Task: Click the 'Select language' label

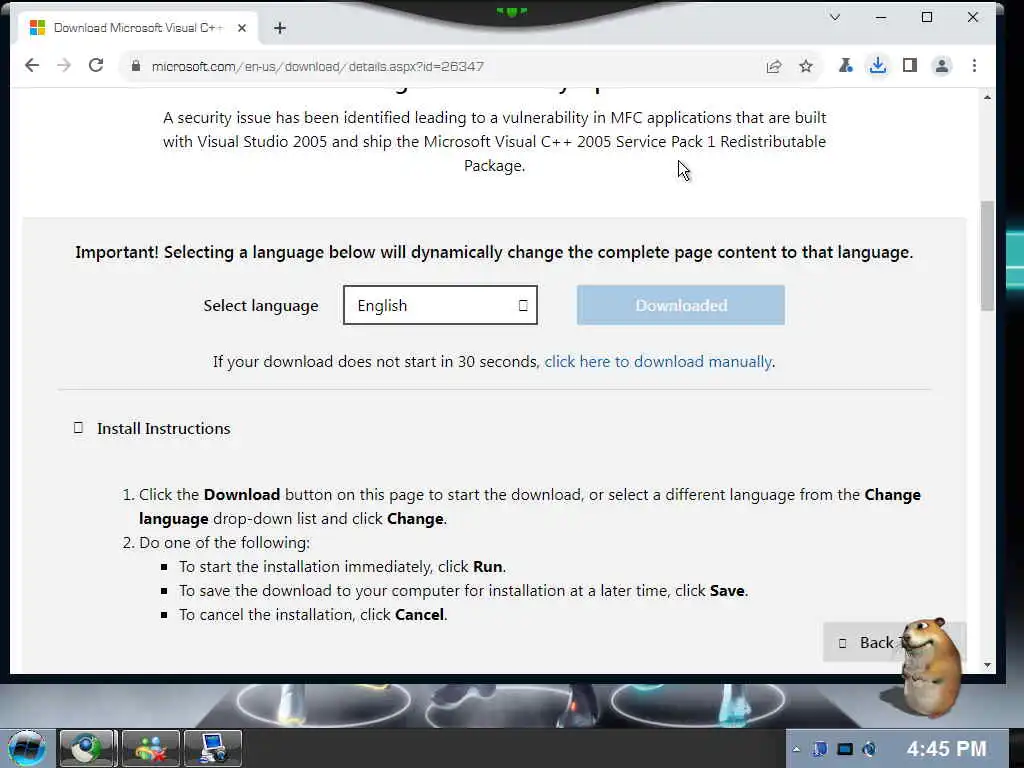Action: (x=261, y=306)
